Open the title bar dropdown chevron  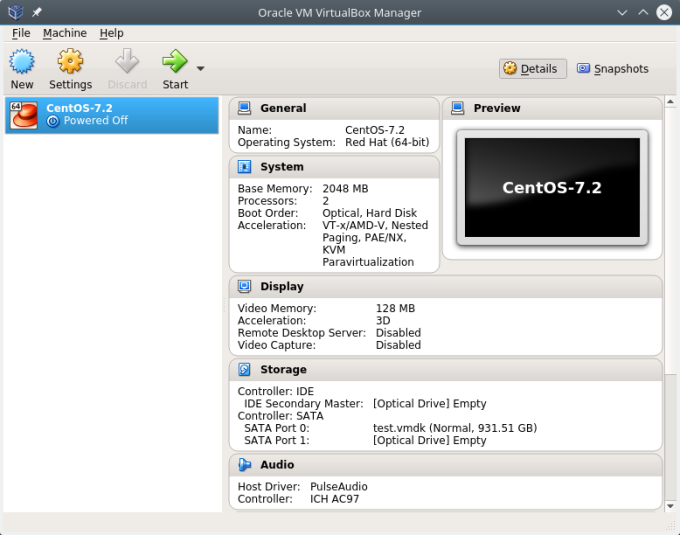point(623,13)
